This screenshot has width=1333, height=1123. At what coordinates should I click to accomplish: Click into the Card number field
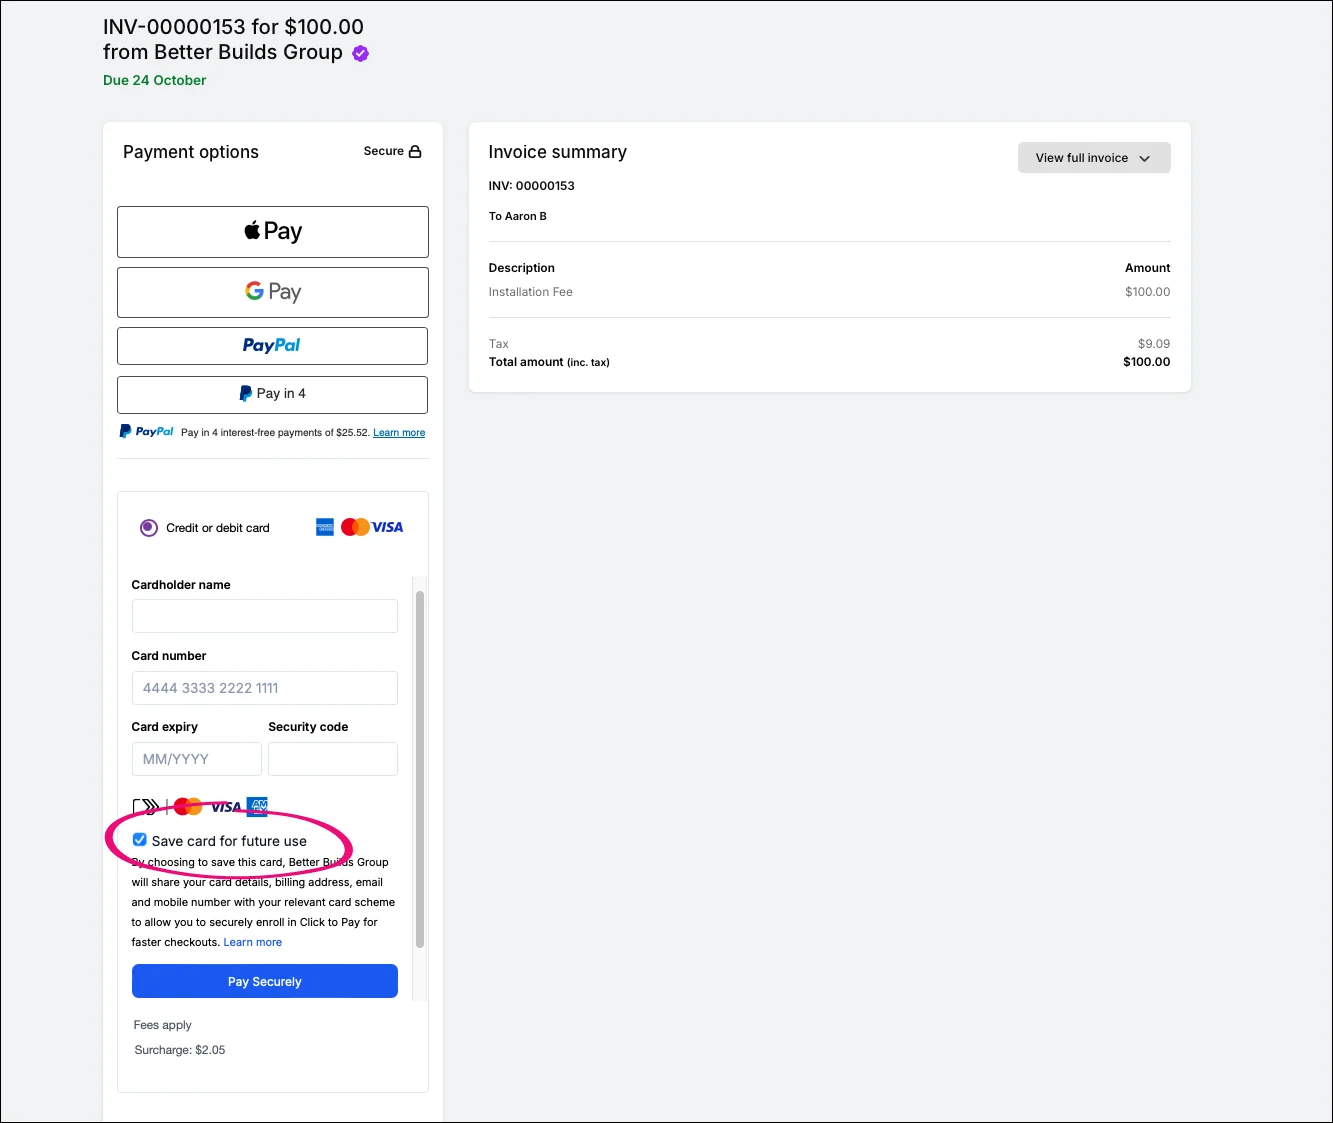(x=265, y=688)
